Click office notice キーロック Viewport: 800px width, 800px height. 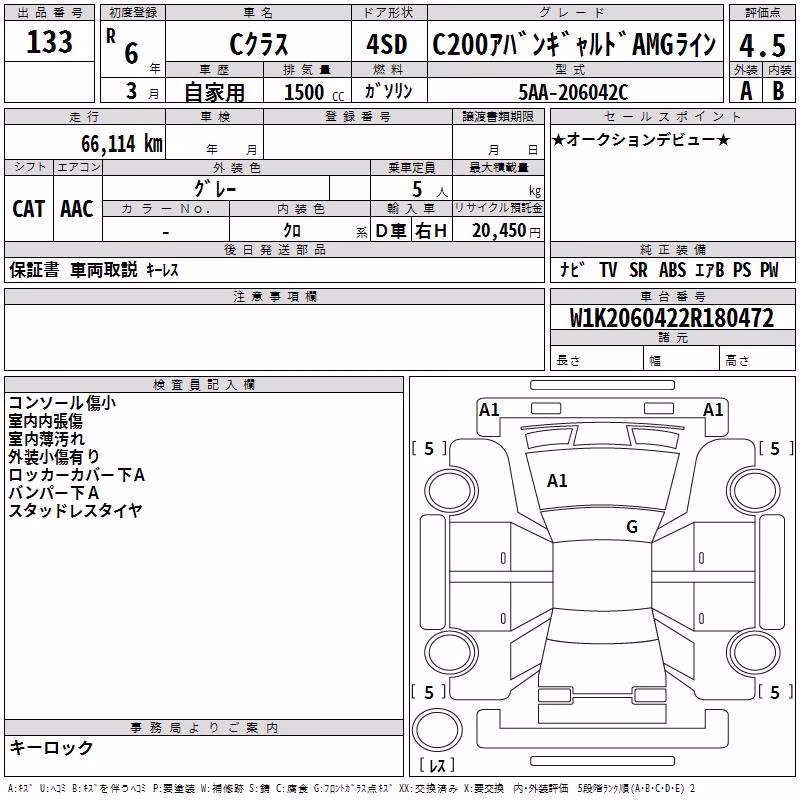[x=51, y=747]
